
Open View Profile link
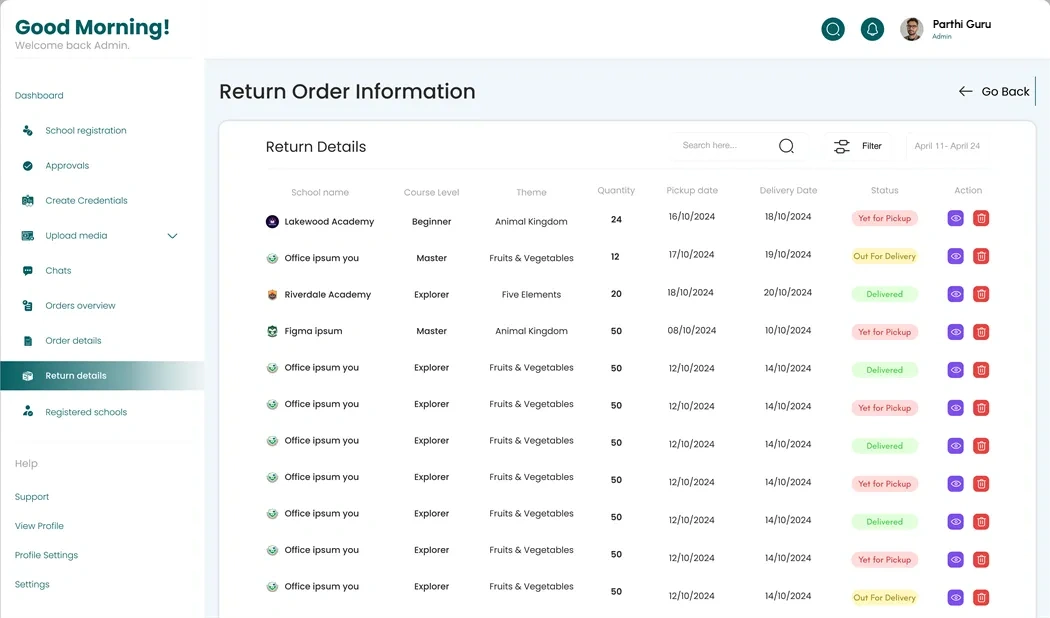39,526
